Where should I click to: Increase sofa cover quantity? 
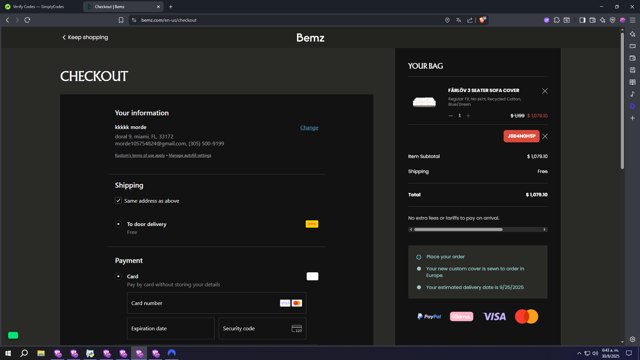(468, 116)
